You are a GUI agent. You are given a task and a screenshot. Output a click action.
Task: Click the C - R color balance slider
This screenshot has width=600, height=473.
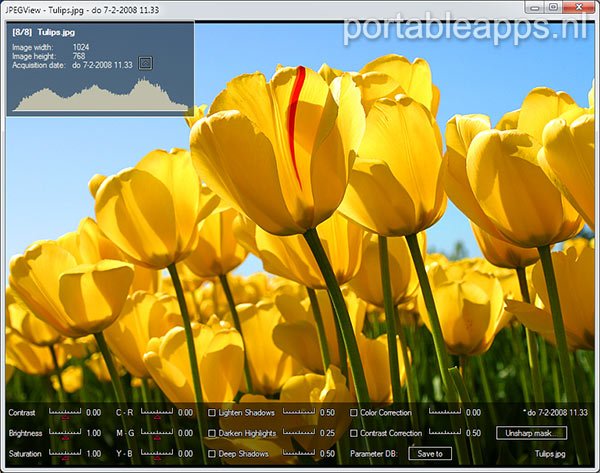click(x=157, y=413)
